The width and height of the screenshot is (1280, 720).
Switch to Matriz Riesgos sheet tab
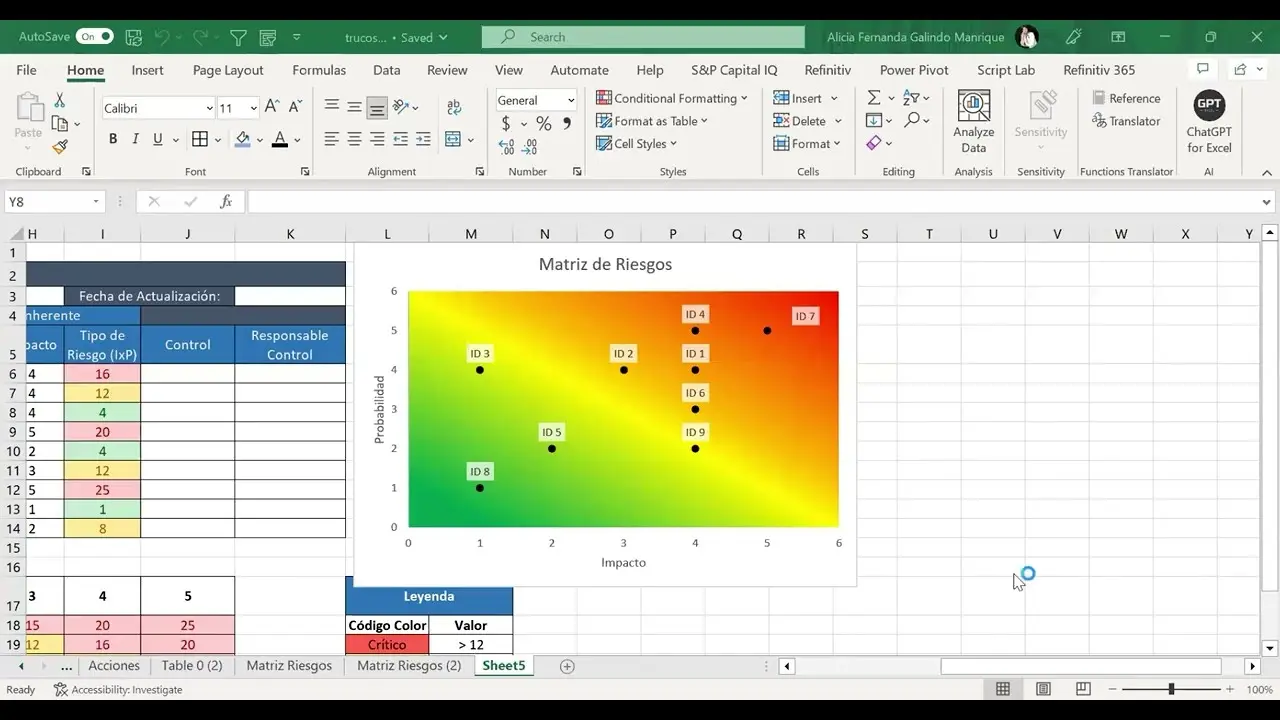(289, 666)
